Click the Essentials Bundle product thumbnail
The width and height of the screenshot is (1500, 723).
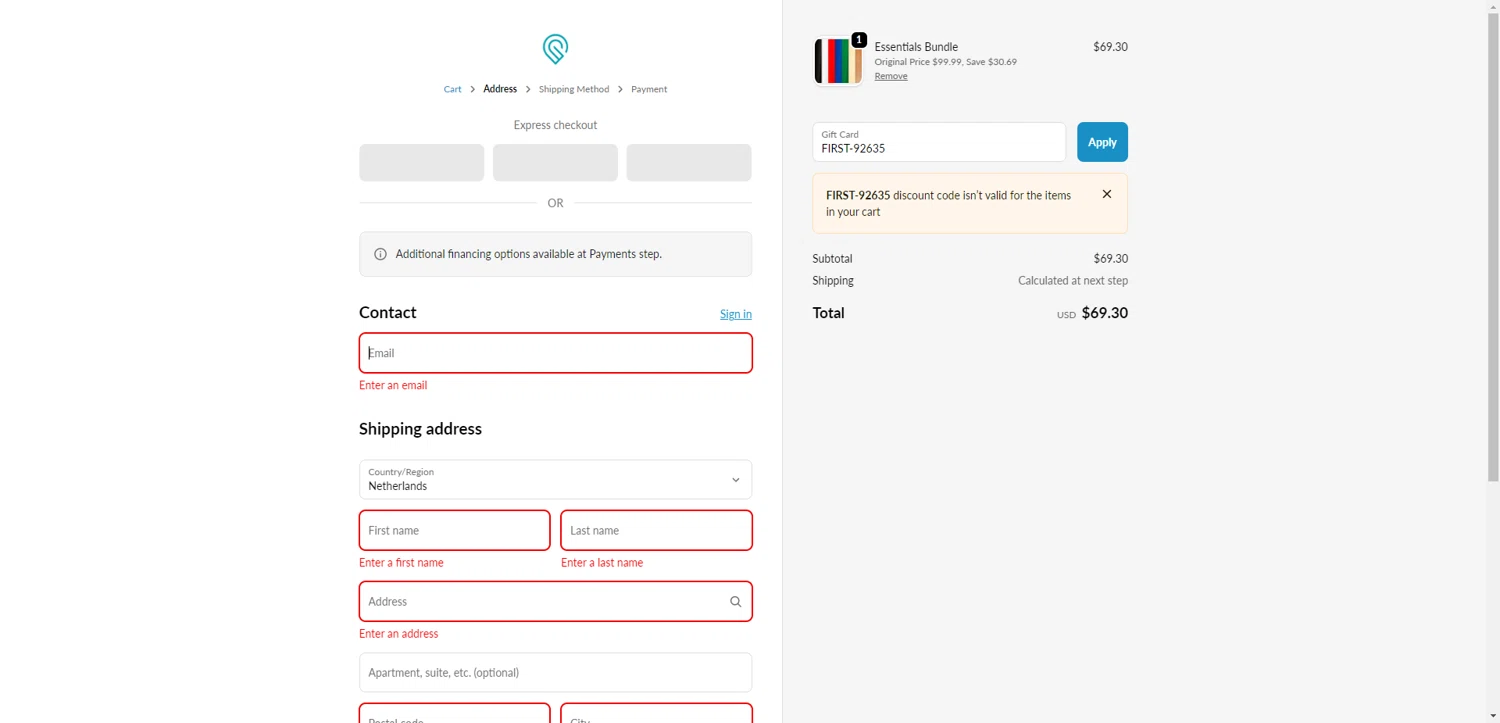click(x=837, y=62)
